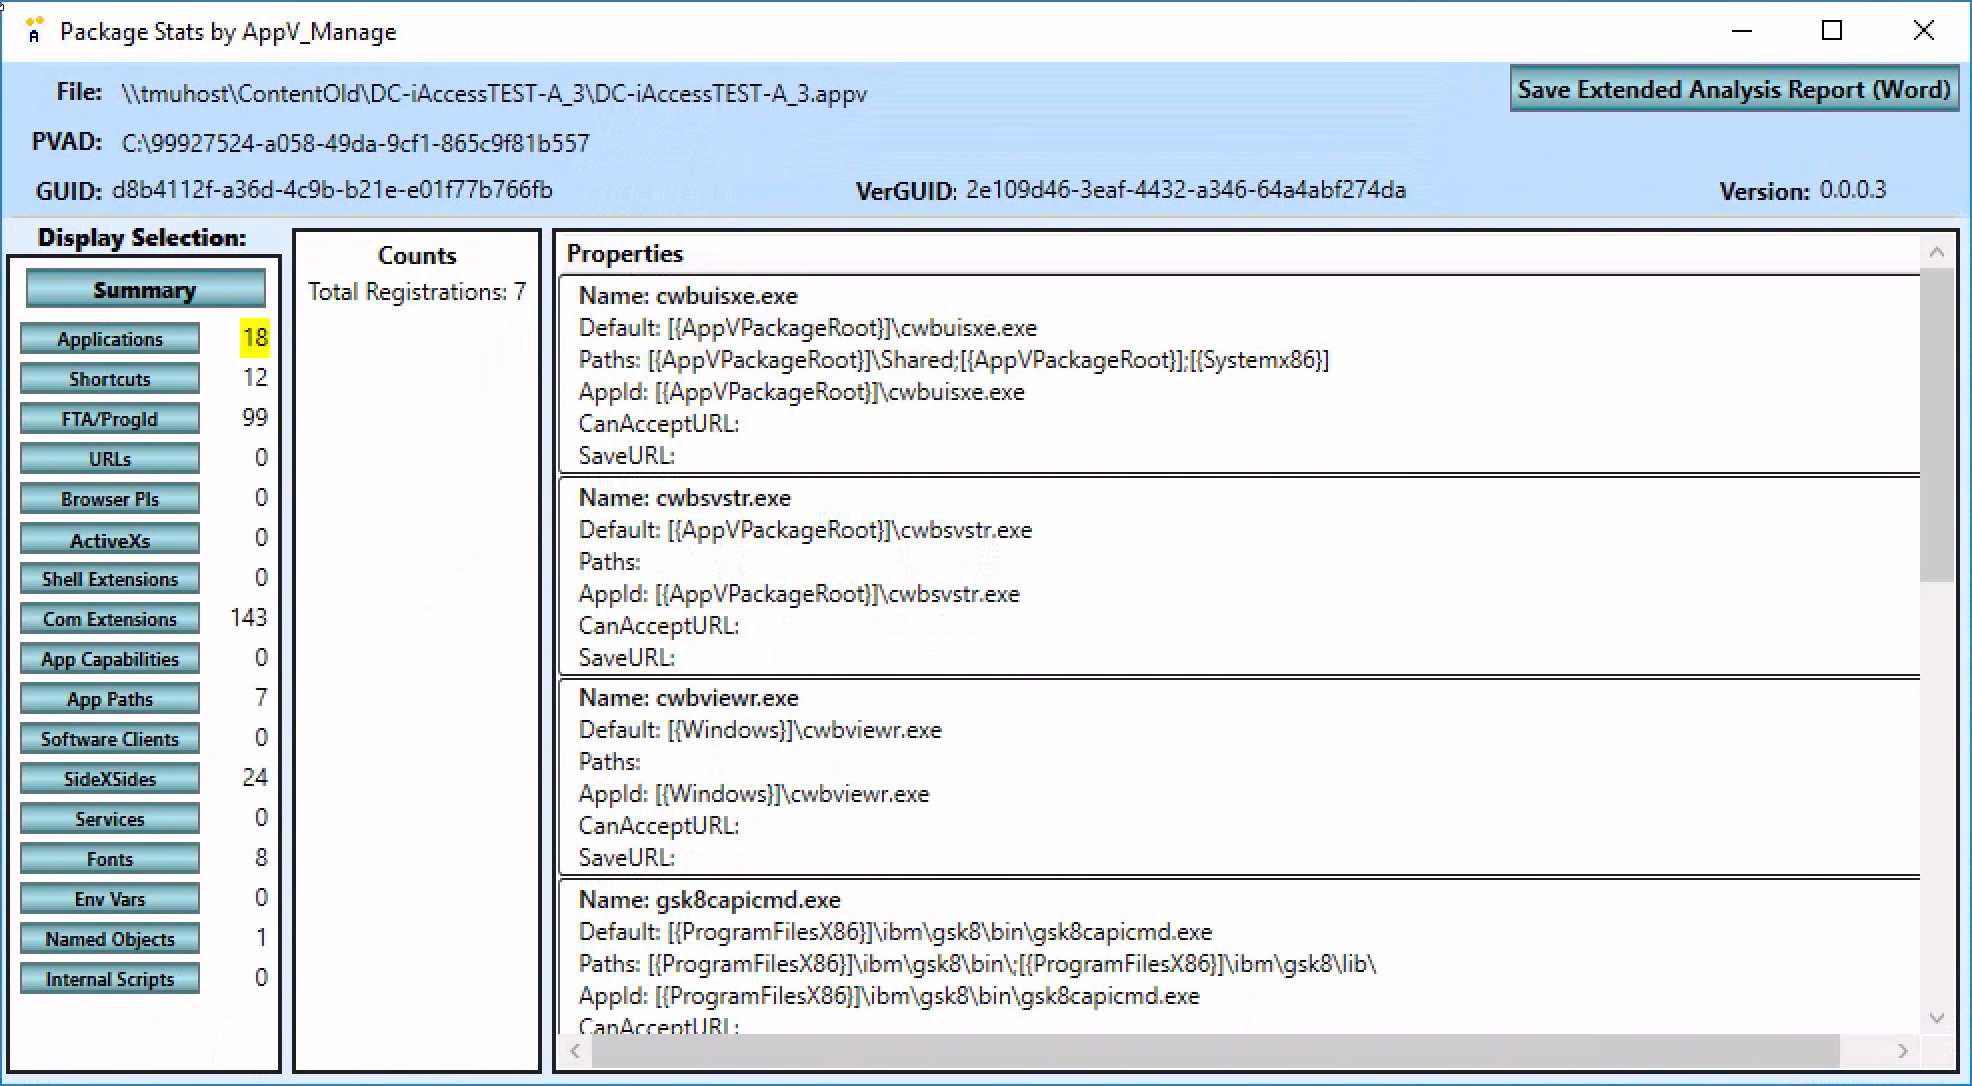Select the Shortcuts category button

(110, 379)
